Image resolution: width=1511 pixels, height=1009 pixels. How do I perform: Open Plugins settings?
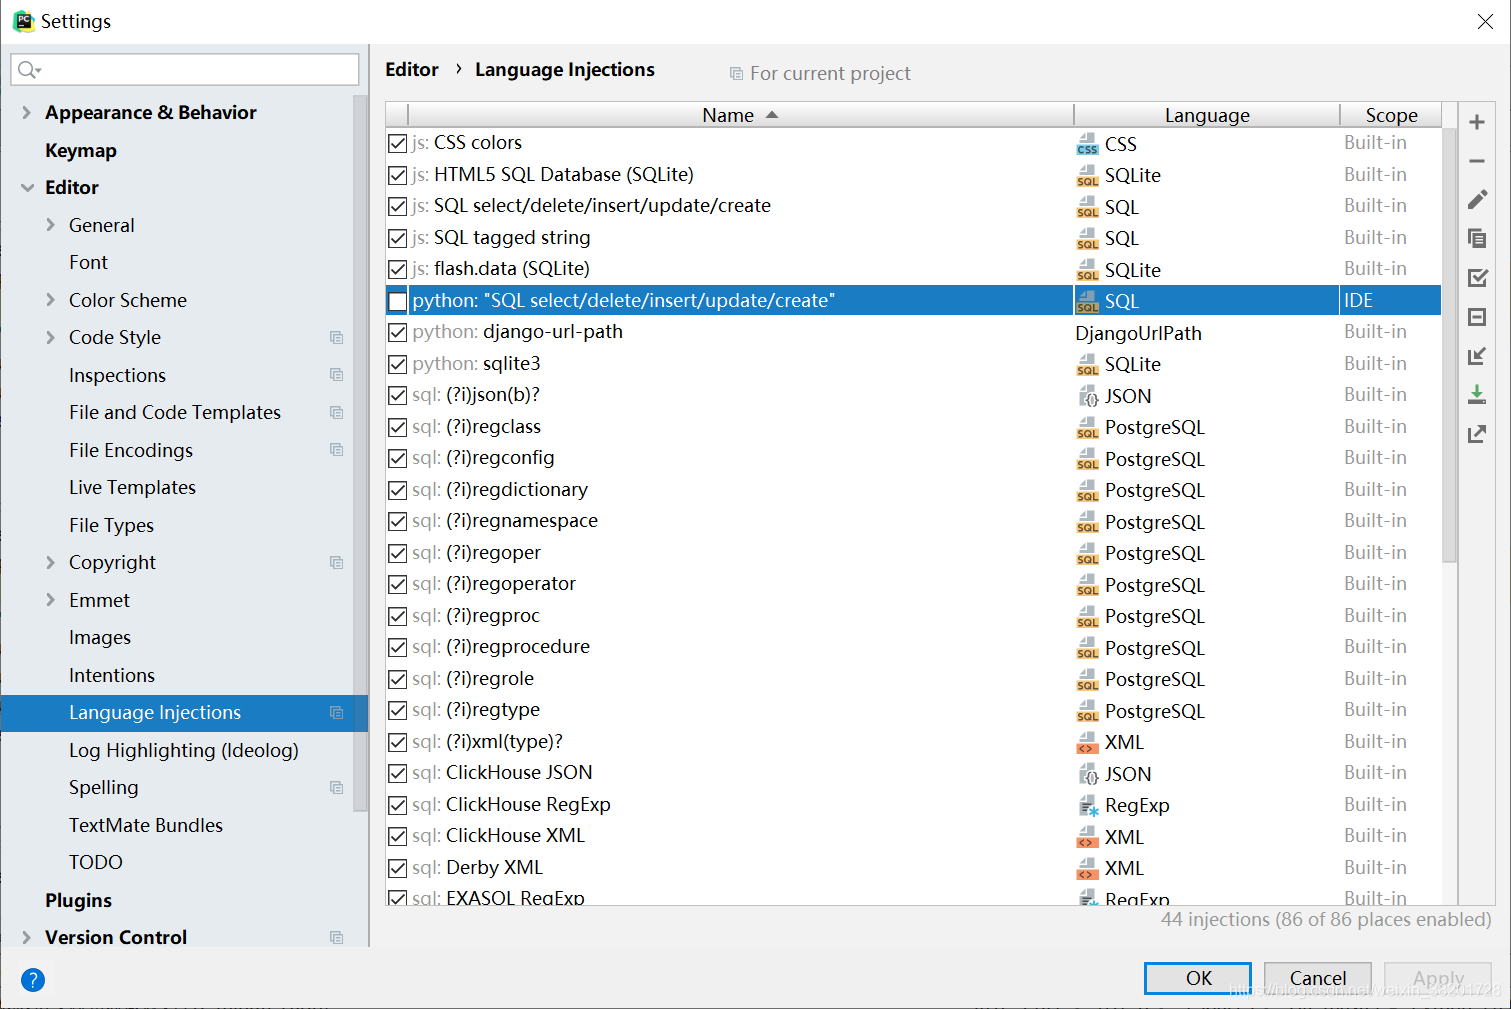pos(78,900)
